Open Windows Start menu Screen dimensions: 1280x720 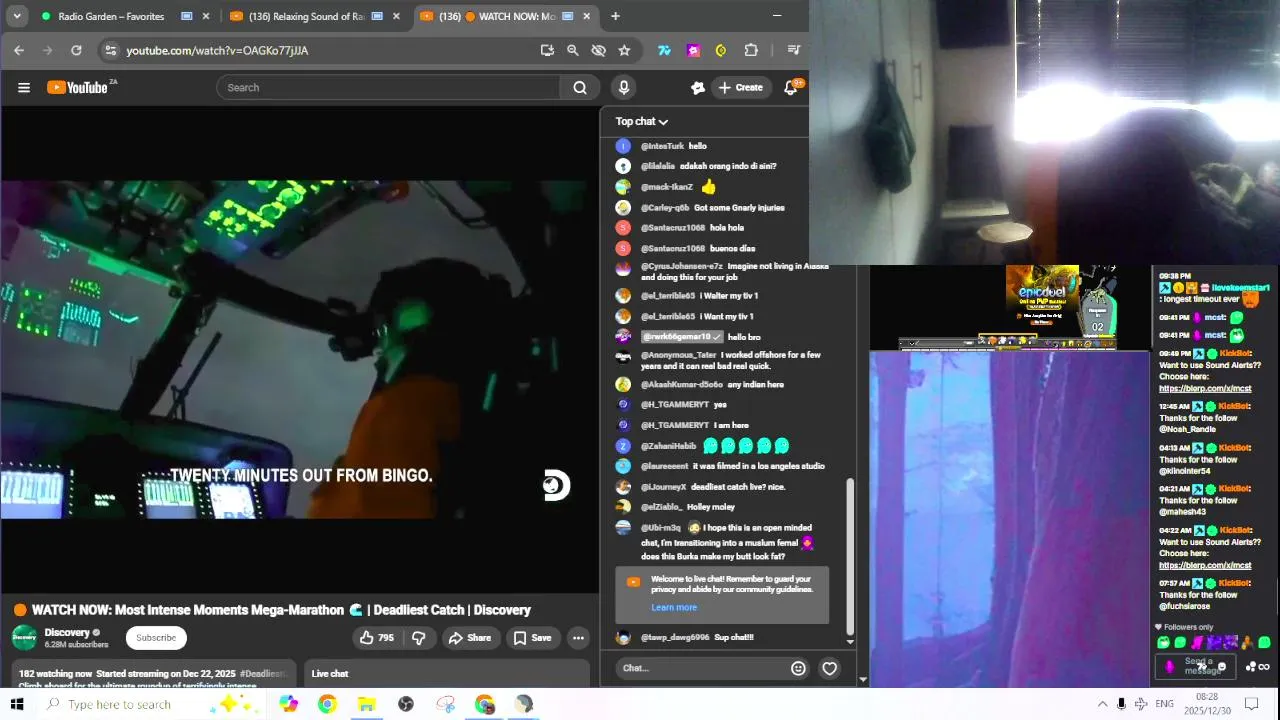pyautogui.click(x=17, y=704)
